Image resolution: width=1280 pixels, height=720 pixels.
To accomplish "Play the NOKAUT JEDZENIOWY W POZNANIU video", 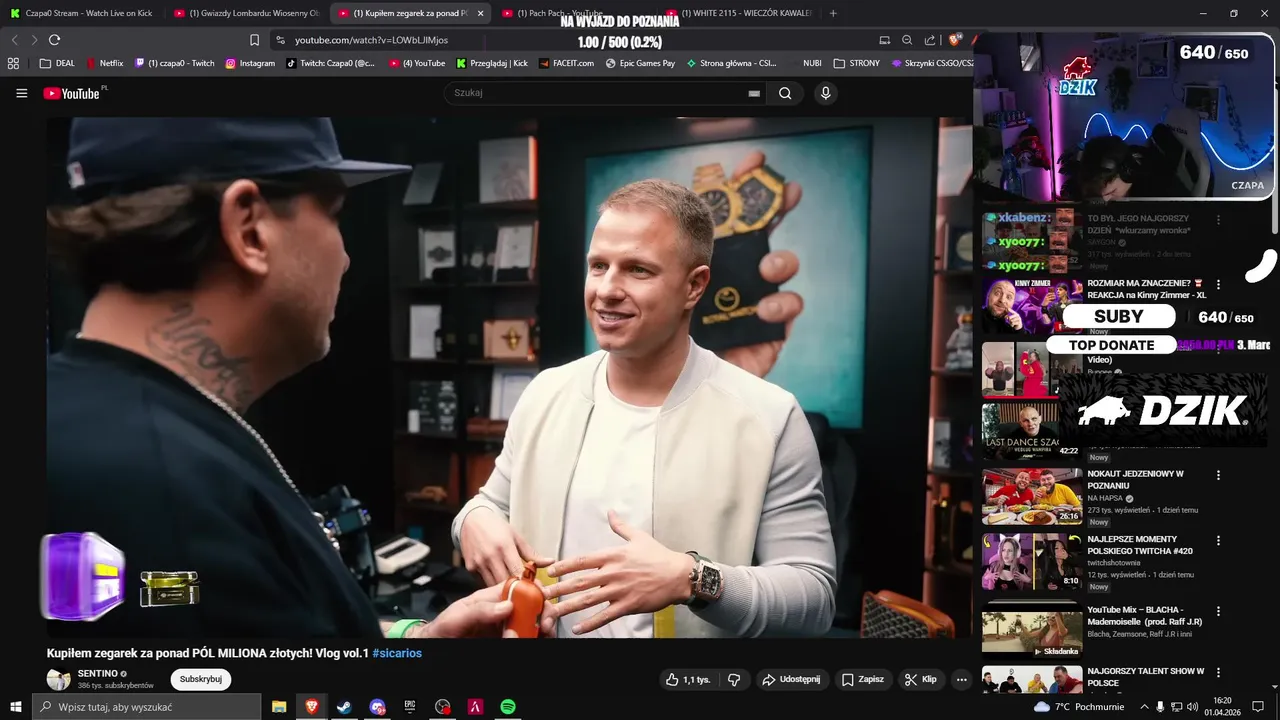I will (1032, 497).
